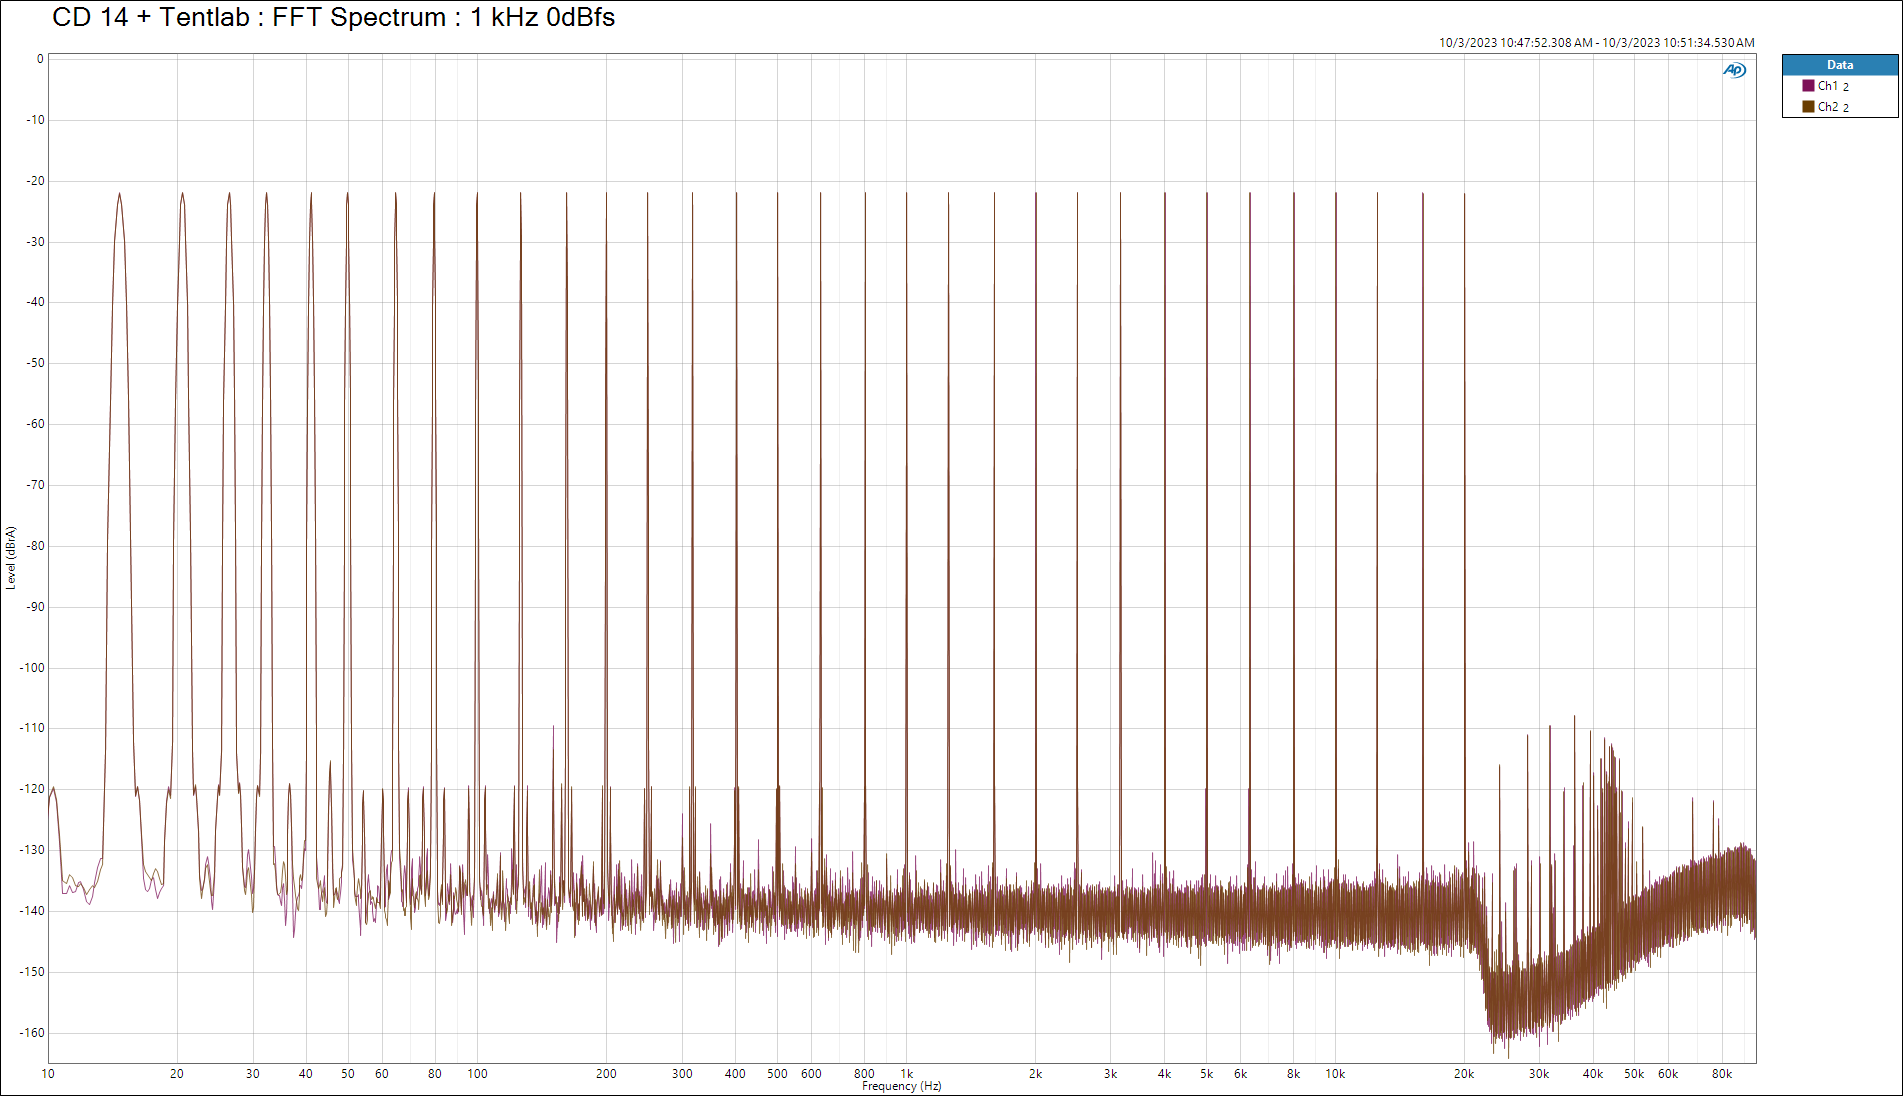This screenshot has height=1096, width=1903.
Task: Click the brown Ch2 color swatch
Action: (x=1808, y=107)
